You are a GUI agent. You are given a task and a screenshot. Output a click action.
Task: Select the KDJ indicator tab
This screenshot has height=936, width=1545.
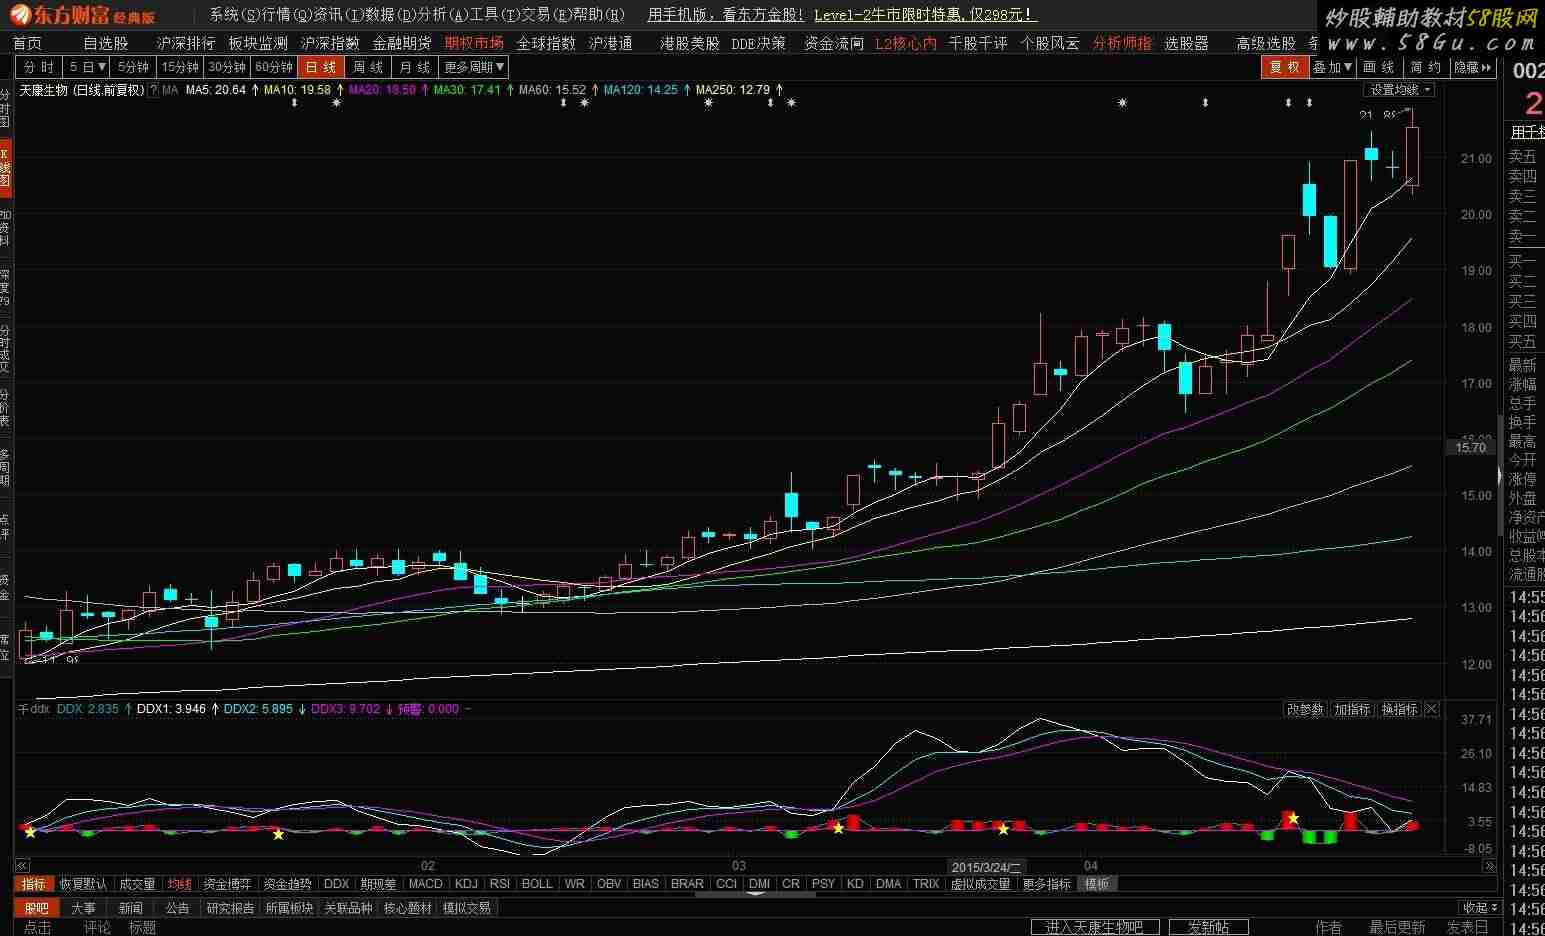pyautogui.click(x=466, y=884)
